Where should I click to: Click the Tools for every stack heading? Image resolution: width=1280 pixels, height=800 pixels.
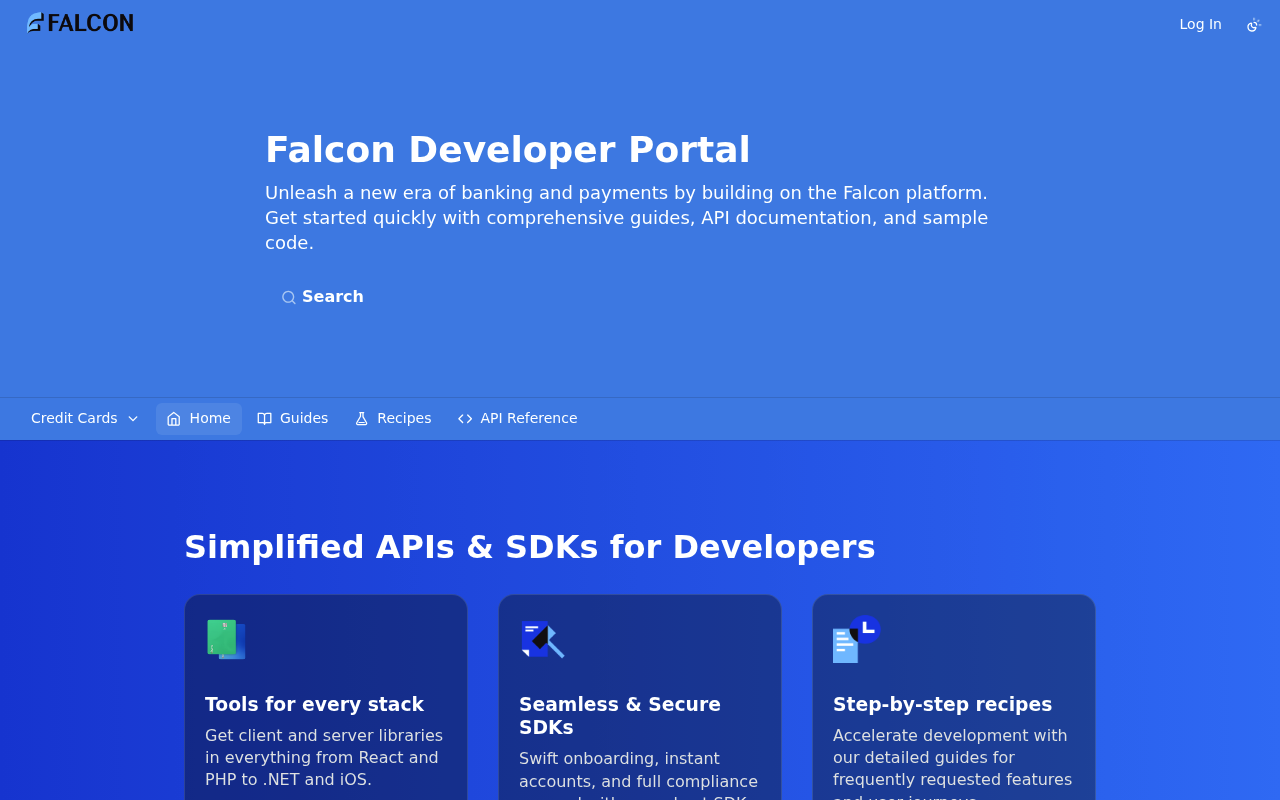pyautogui.click(x=314, y=704)
